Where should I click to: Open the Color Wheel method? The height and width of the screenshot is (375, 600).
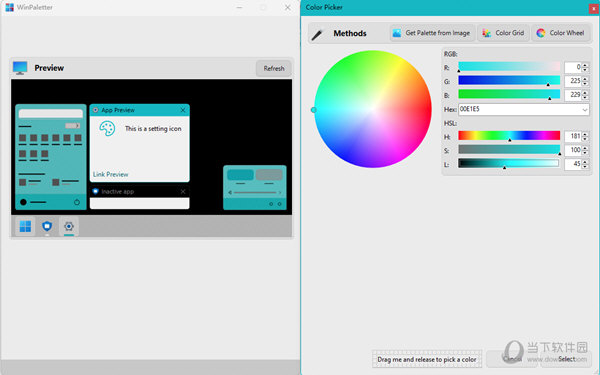(560, 33)
